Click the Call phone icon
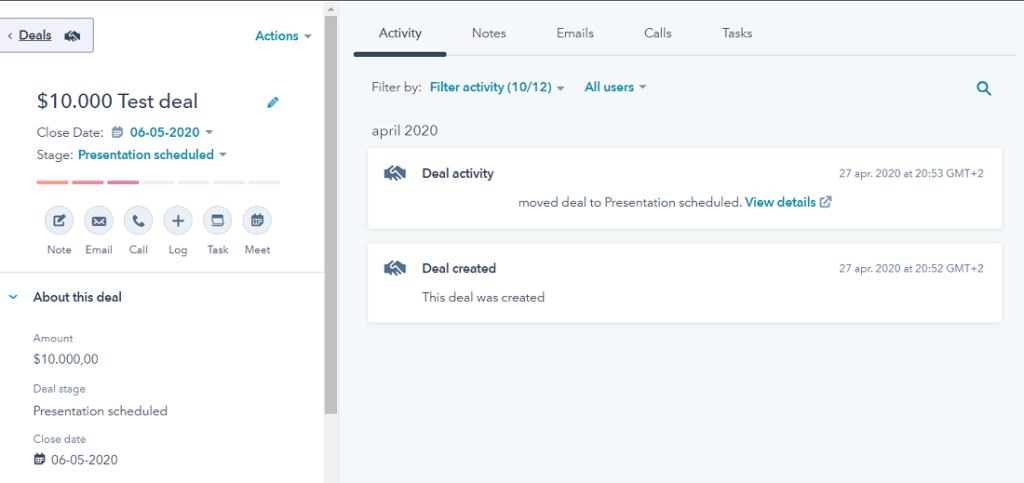This screenshot has height=483, width=1024. 138,221
